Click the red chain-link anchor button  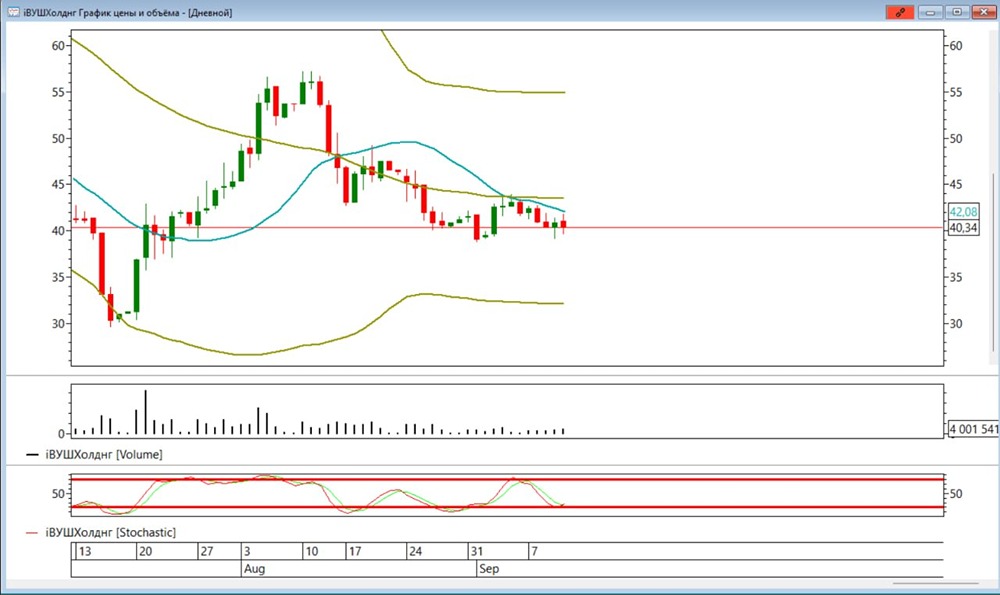tap(900, 12)
